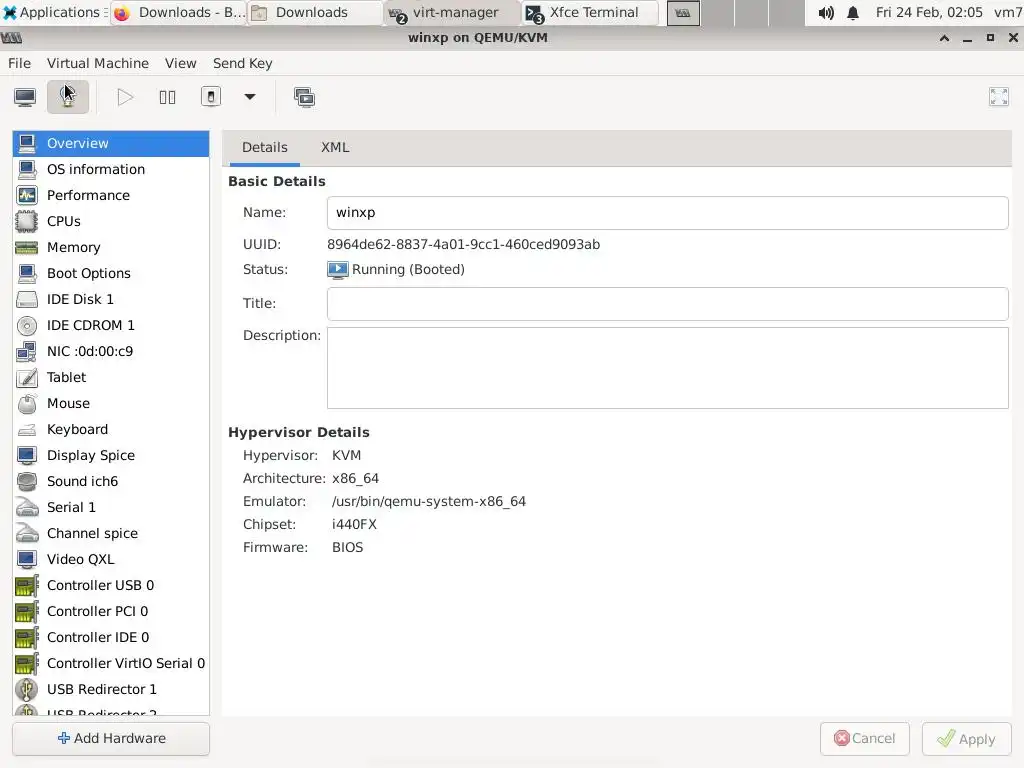Screen dimensions: 1024x768
Task: Select USB Redirector 1
Action: (x=111, y=690)
